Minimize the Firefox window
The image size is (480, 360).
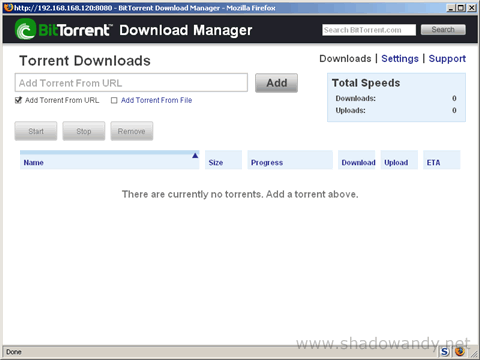click(x=450, y=7)
